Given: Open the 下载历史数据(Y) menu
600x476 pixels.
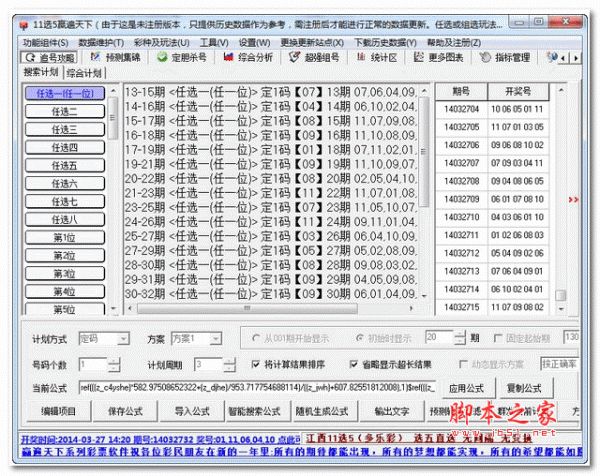Looking at the screenshot, I should [385, 42].
